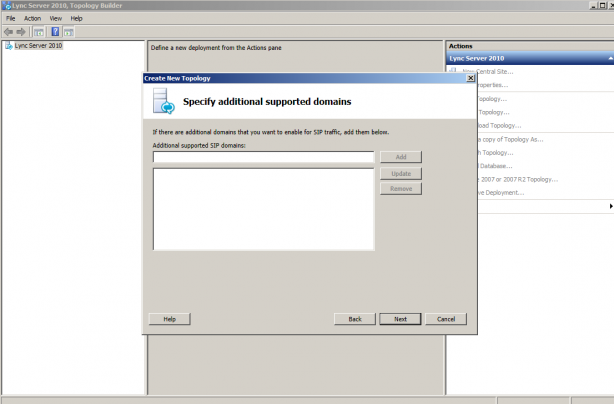This screenshot has width=614, height=404.
Task: Click the Add button
Action: tap(401, 157)
